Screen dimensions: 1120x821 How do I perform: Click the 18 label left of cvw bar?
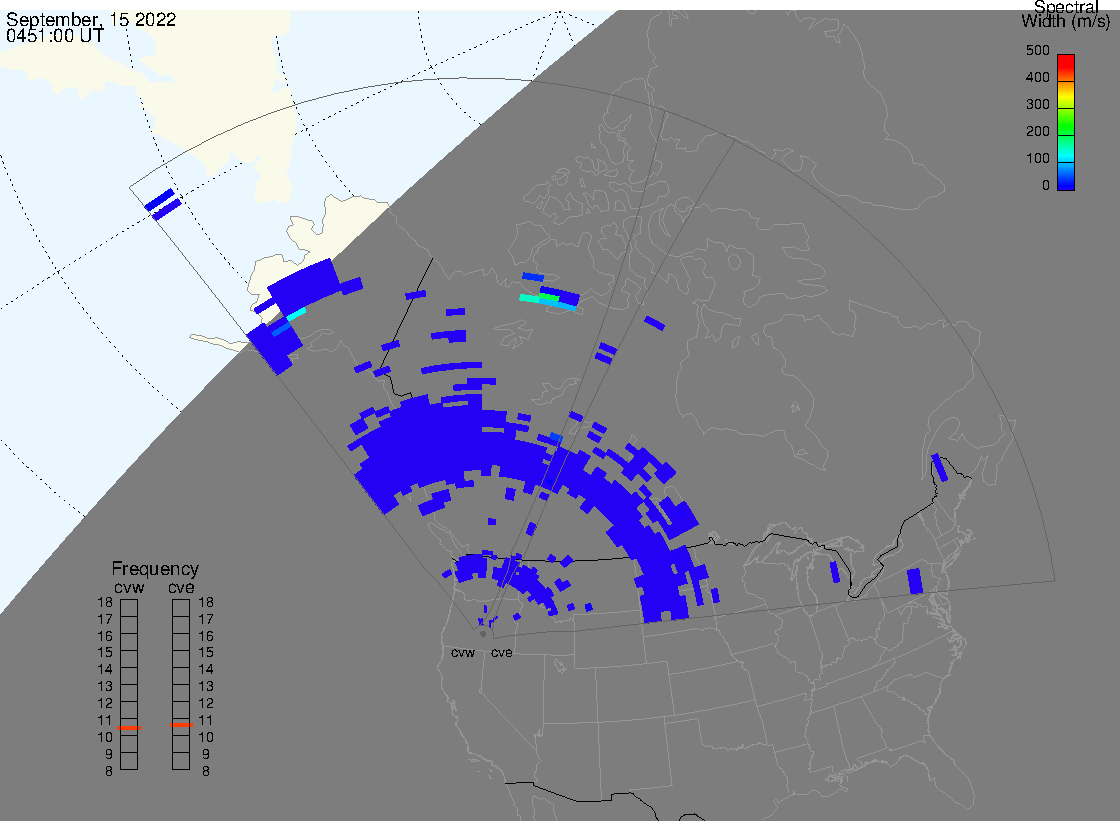105,602
